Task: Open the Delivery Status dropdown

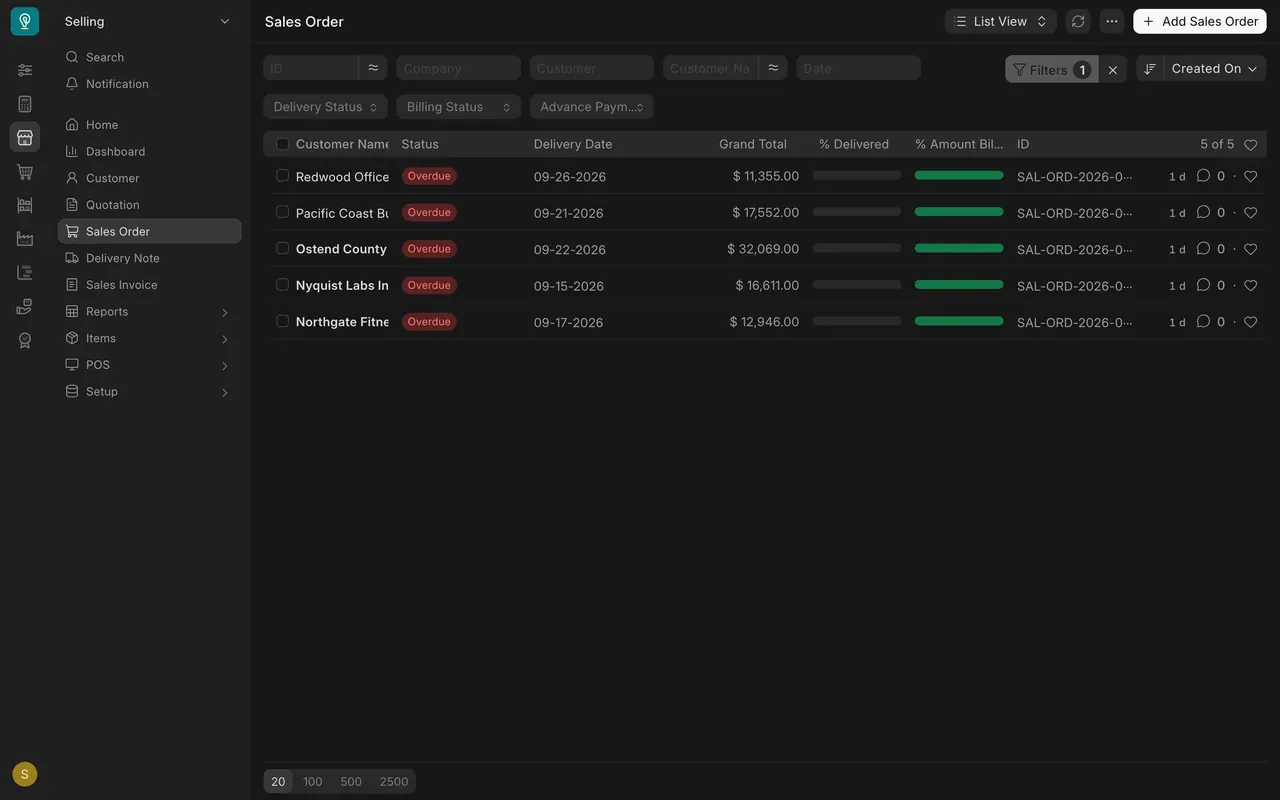Action: coord(325,107)
